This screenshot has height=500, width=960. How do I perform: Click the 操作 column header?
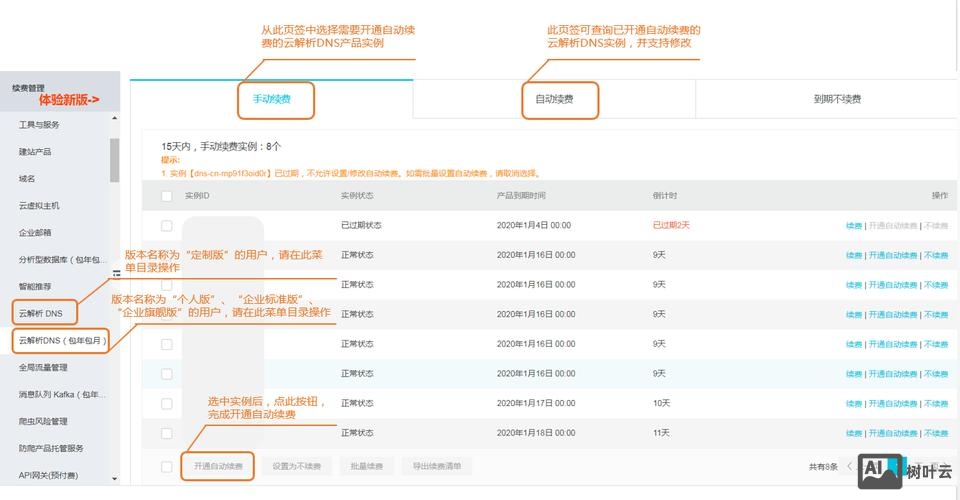point(940,196)
